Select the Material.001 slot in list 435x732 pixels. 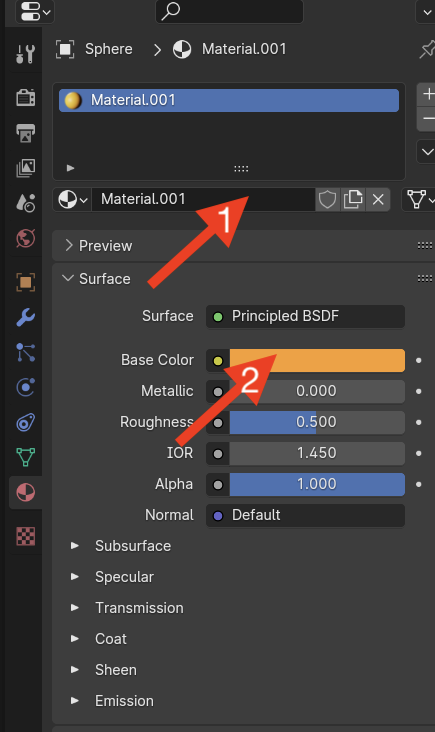pos(229,100)
